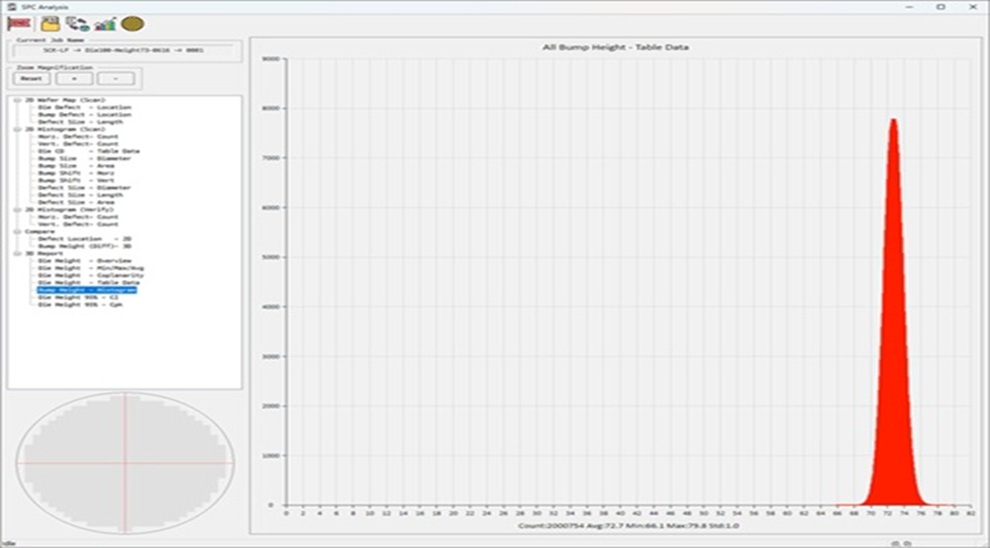Screen dimensions: 990x548
Task: Select Defect Location - 2D under Compare
Action: (85, 239)
